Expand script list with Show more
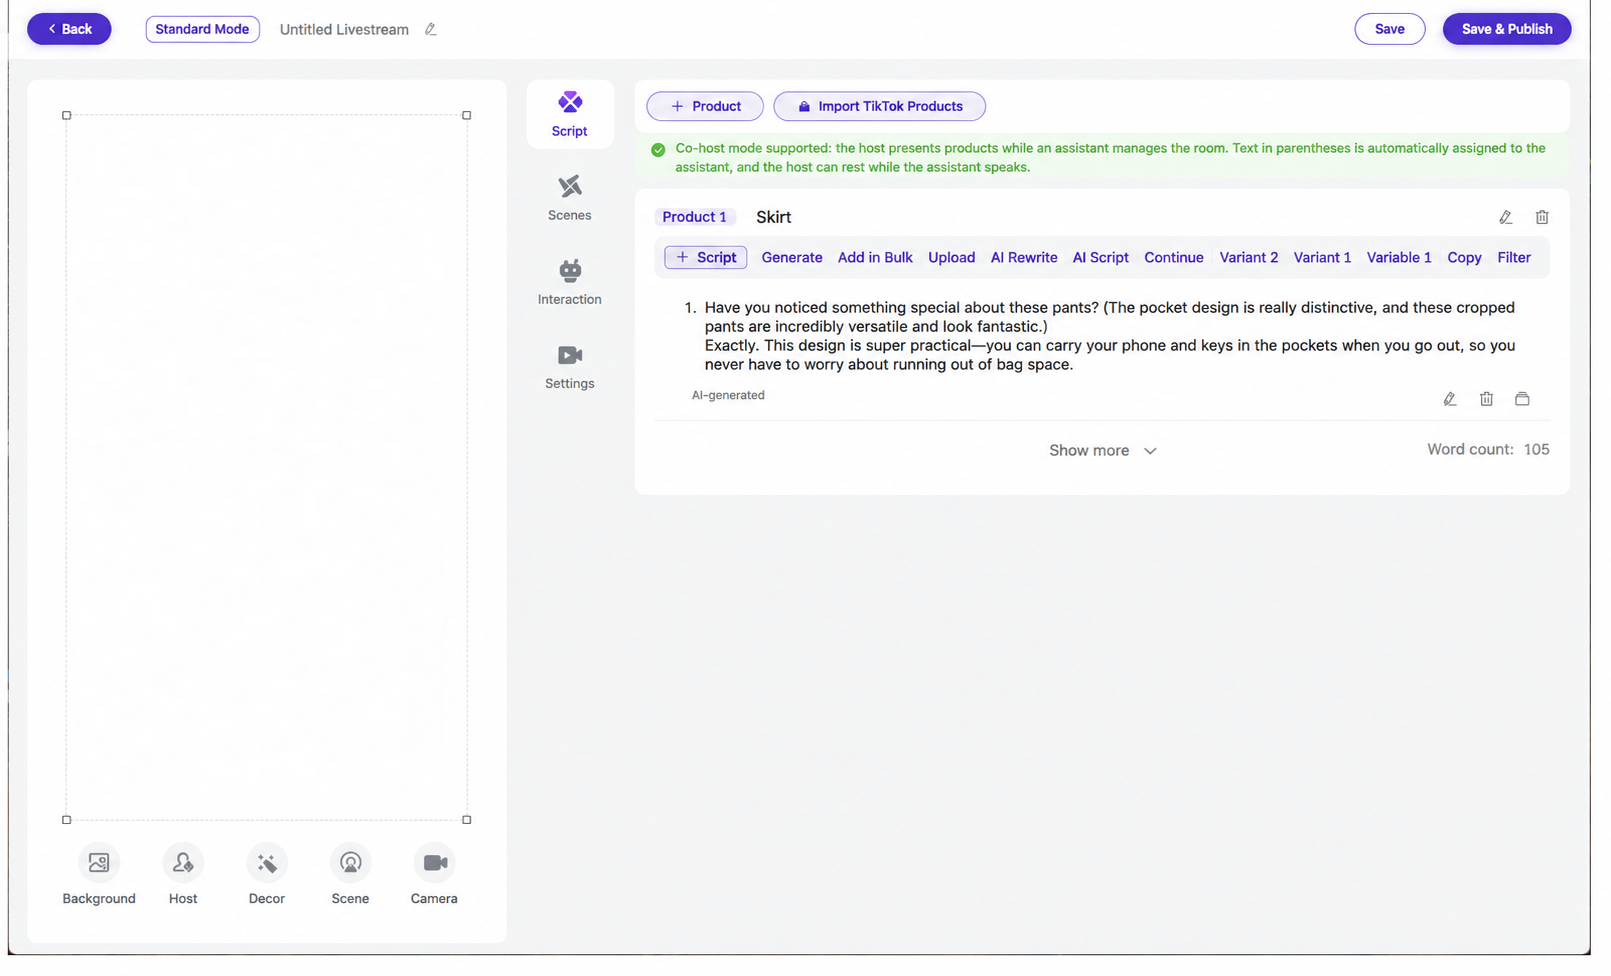This screenshot has height=976, width=1611. coord(1102,450)
